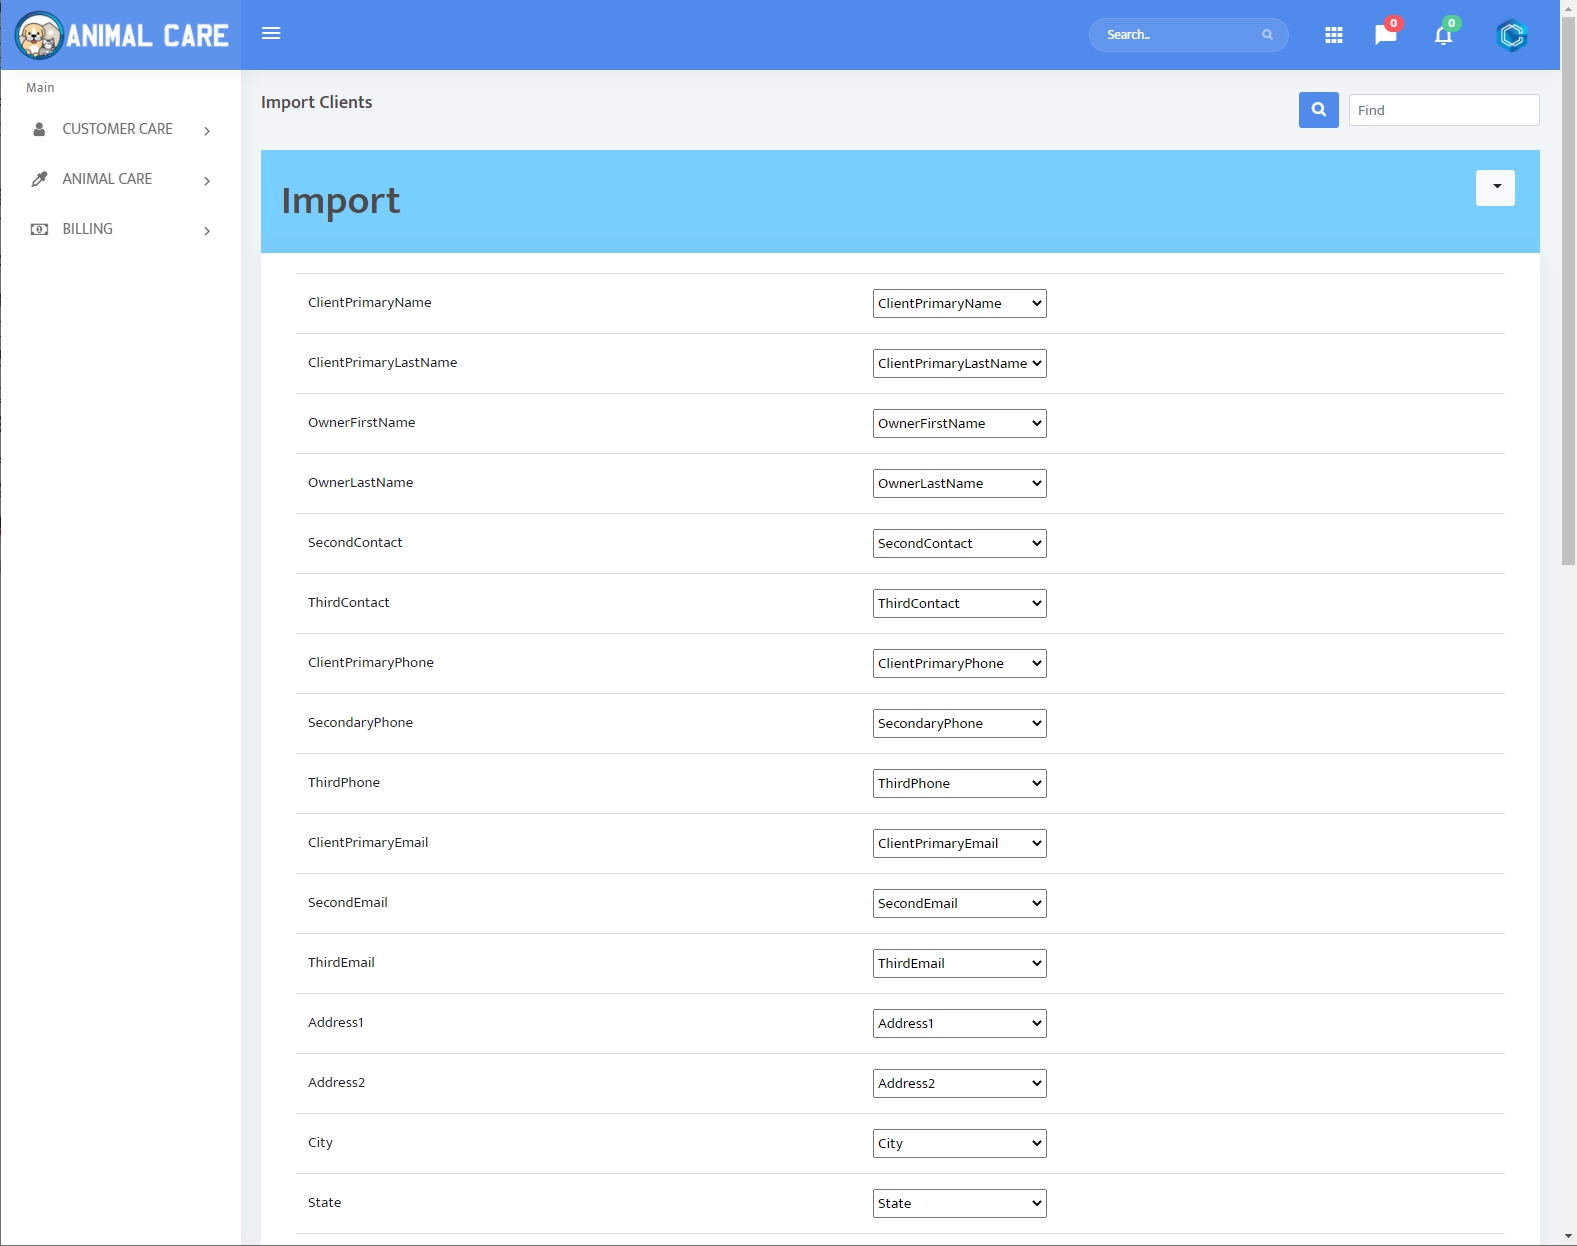Click the Animal Care syringe icon
The image size is (1577, 1246).
(x=39, y=179)
